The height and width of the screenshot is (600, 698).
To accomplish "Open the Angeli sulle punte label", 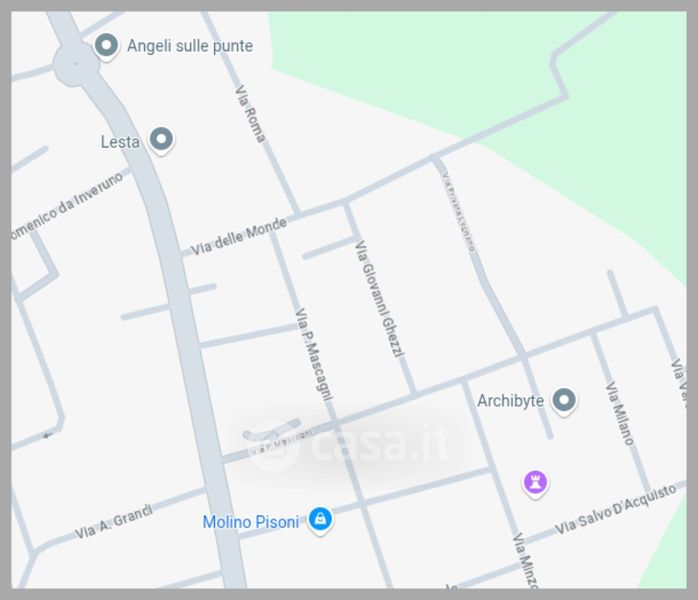I will point(190,46).
